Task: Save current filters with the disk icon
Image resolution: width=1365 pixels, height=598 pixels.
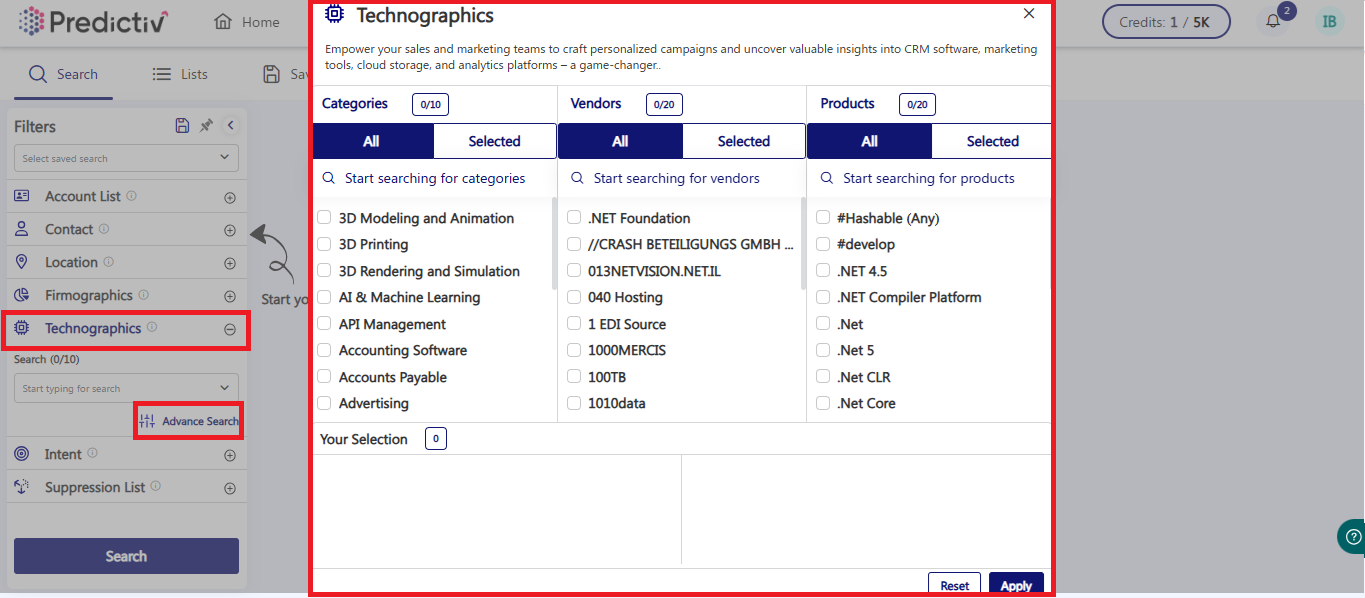Action: [182, 126]
